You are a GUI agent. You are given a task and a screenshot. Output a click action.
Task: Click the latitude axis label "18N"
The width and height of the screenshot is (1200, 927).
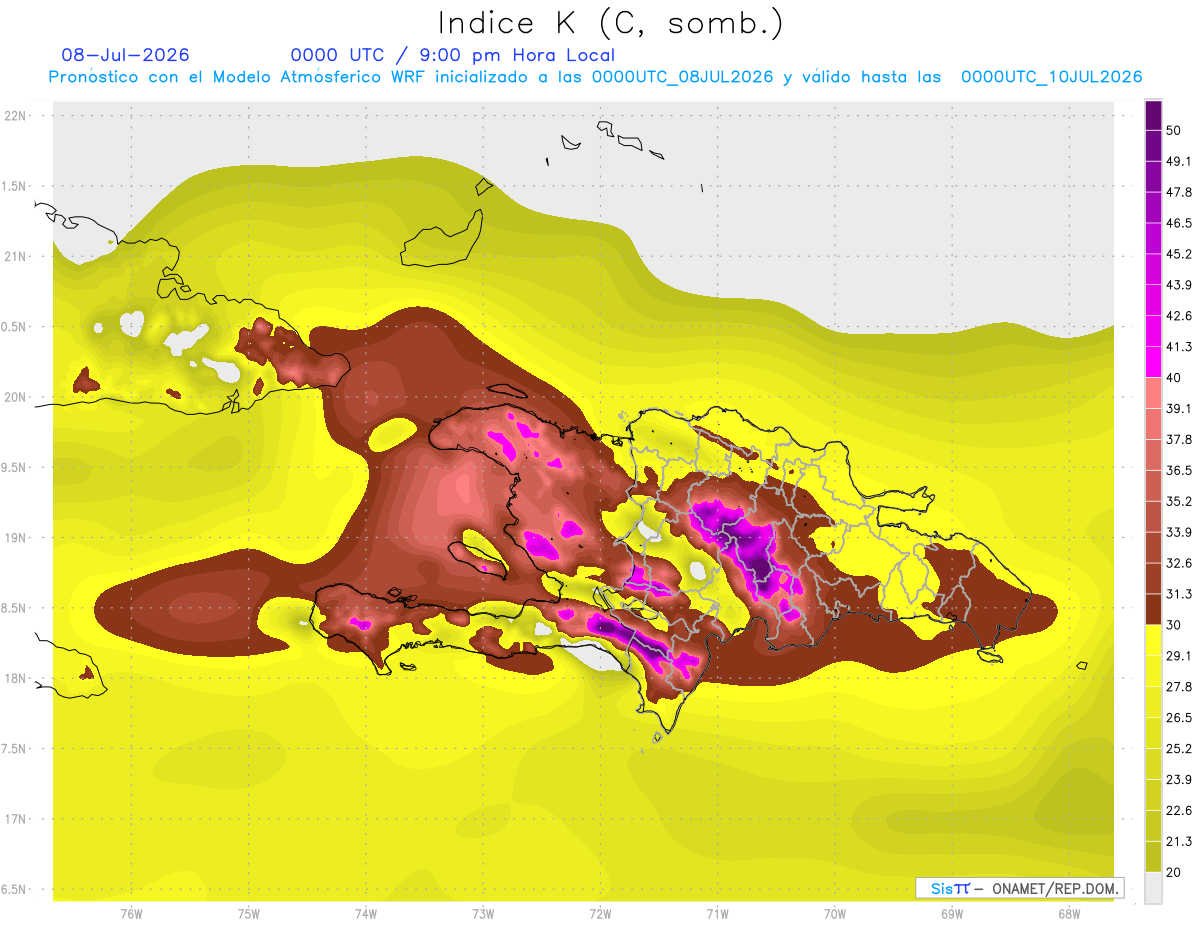tap(17, 679)
